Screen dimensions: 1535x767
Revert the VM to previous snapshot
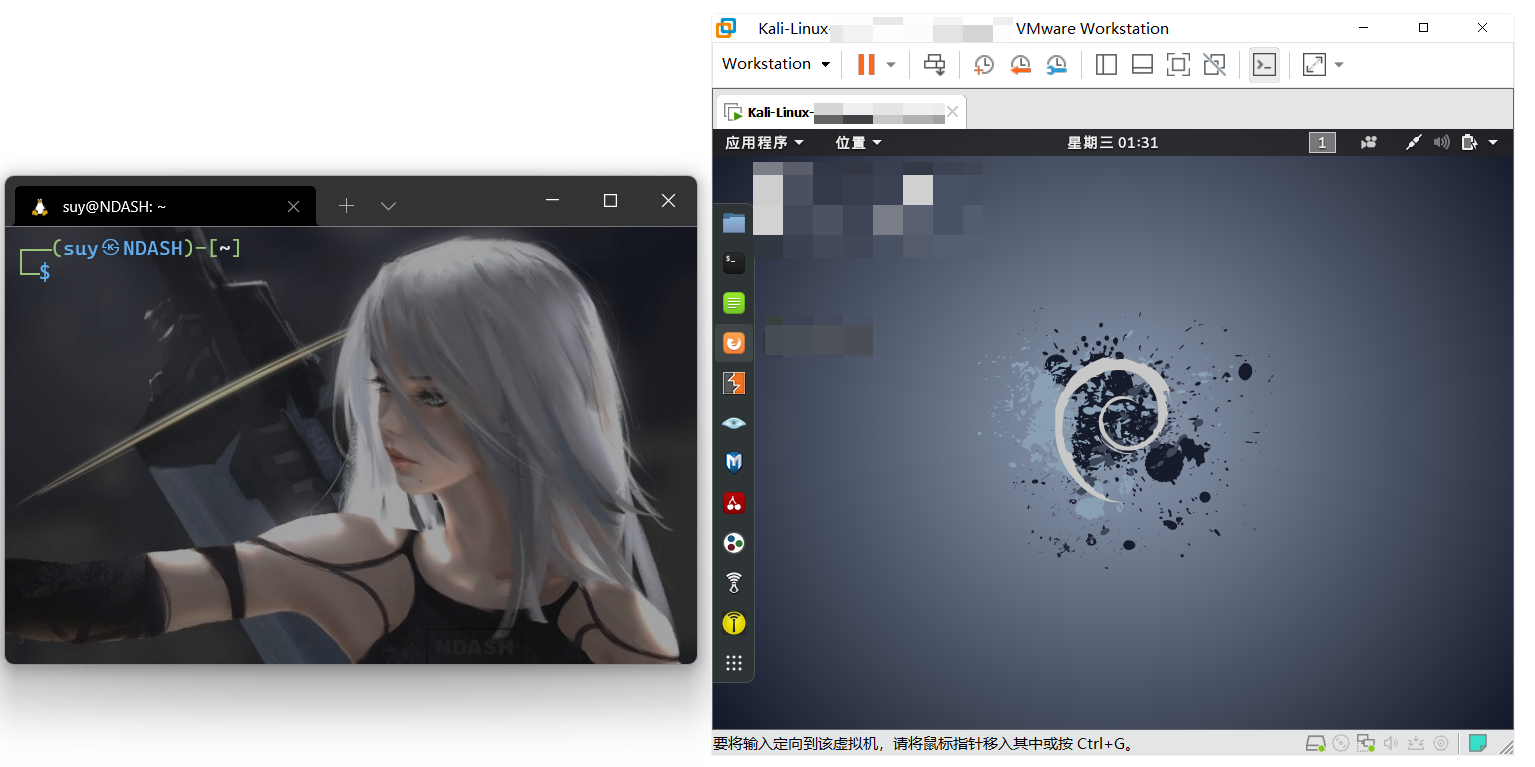[x=1020, y=64]
